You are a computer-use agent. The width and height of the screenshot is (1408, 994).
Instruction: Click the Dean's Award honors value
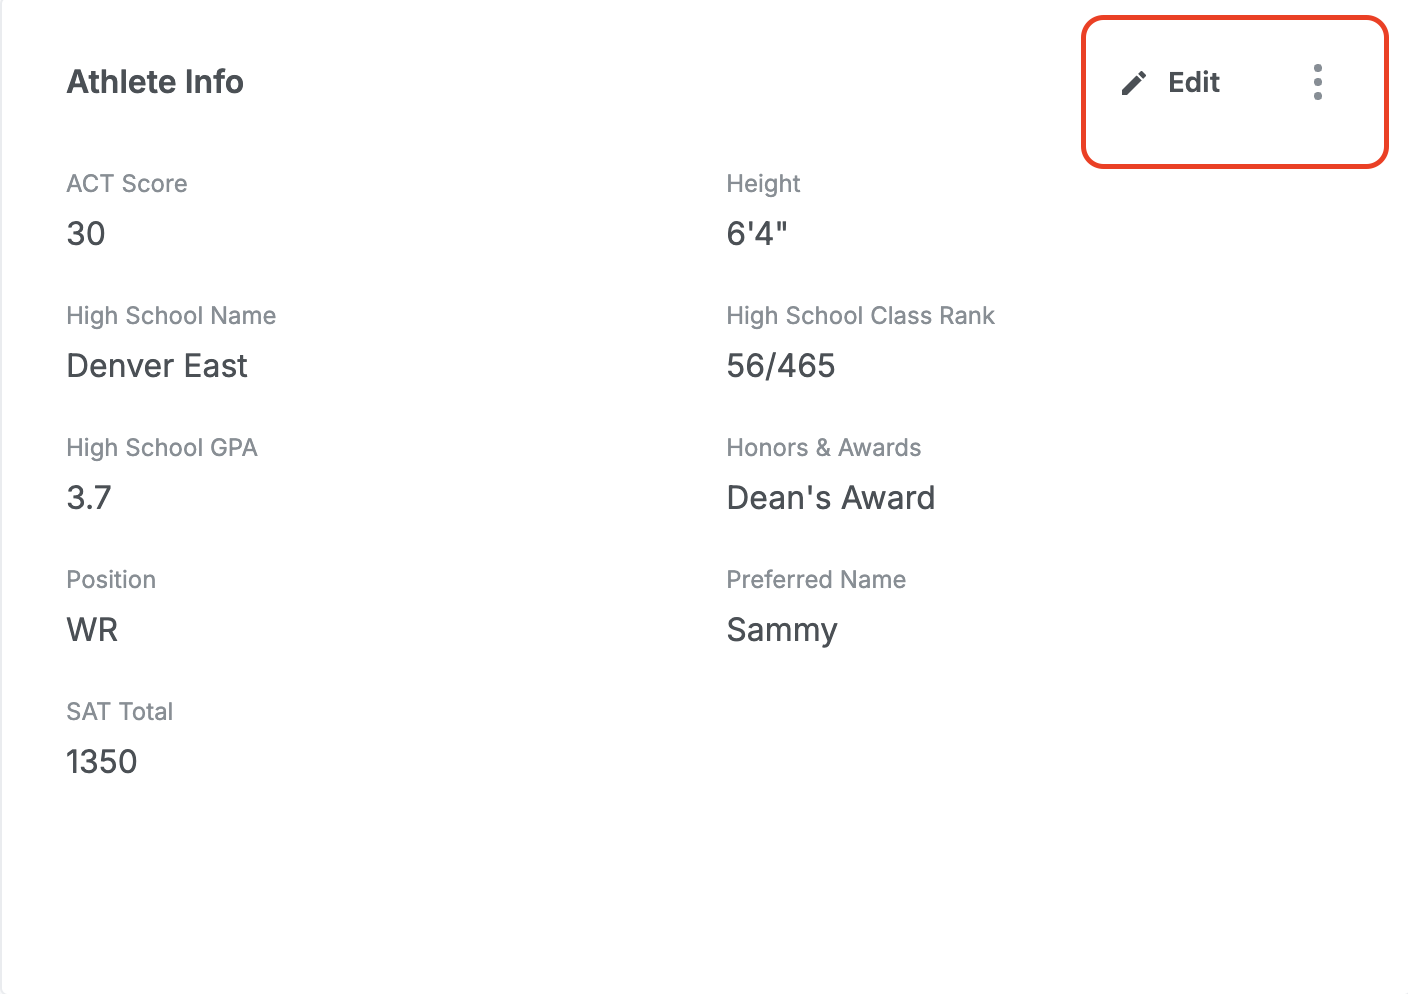(831, 498)
